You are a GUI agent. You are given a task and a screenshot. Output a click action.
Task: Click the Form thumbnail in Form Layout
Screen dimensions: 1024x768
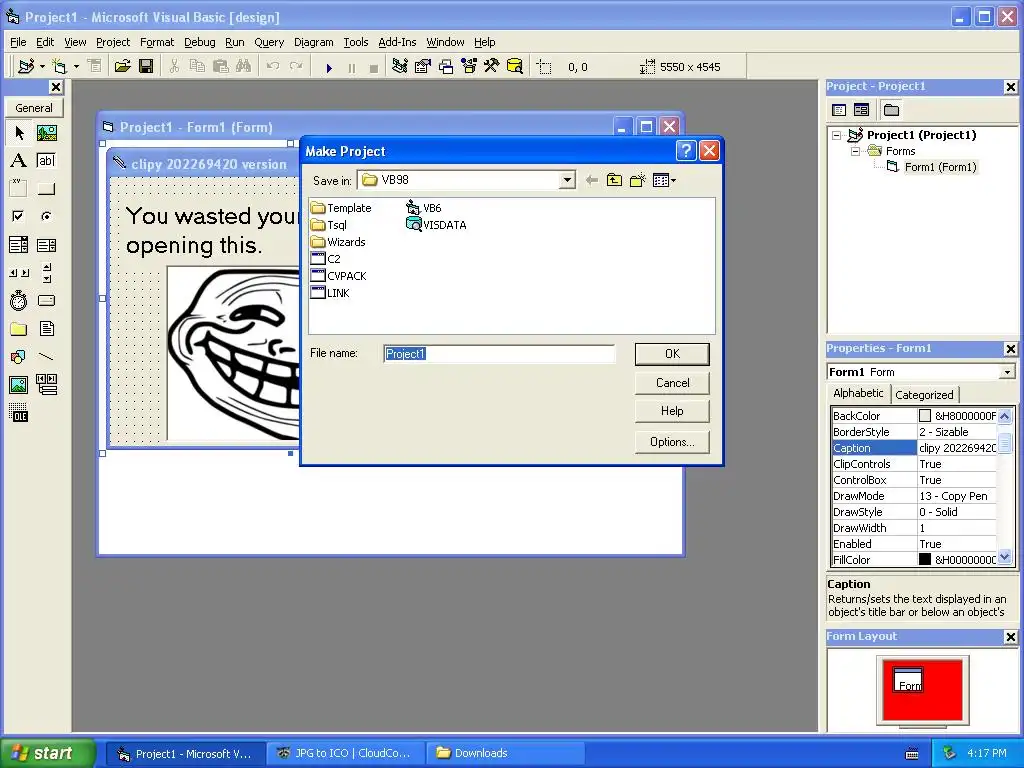point(908,680)
